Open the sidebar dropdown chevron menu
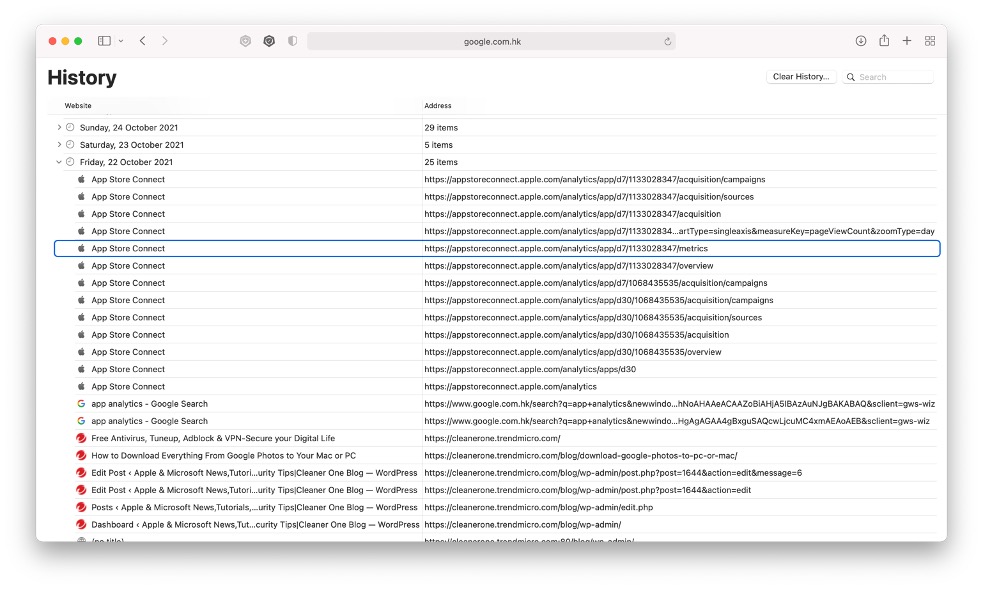Screen dimensions: 983x589 pos(121,41)
